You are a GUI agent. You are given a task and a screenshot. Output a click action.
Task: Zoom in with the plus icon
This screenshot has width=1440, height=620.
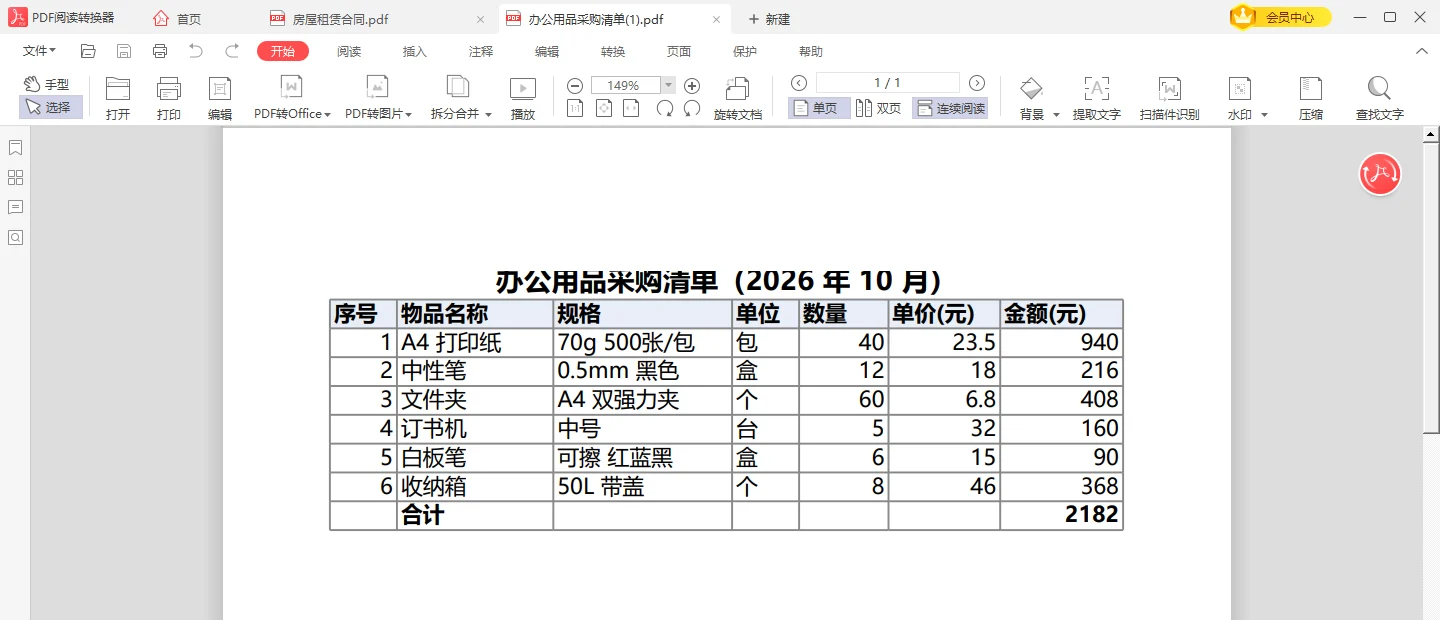(692, 86)
